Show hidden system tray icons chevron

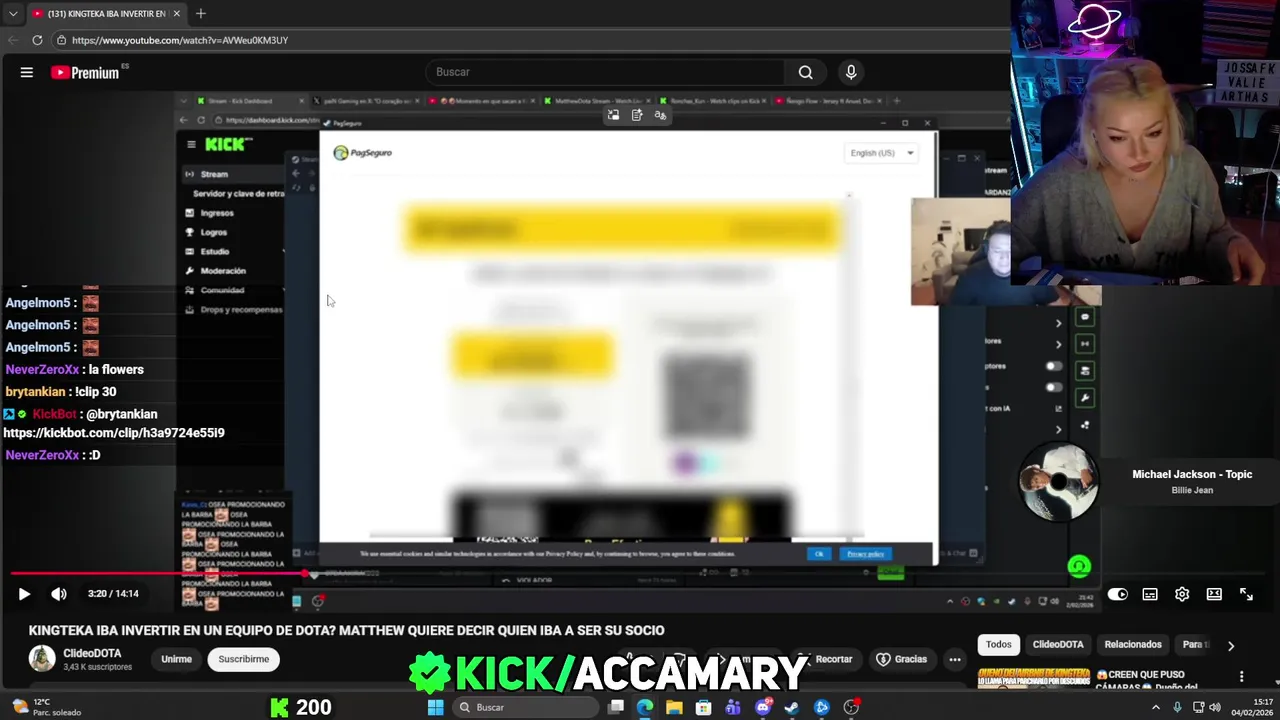coord(1156,707)
